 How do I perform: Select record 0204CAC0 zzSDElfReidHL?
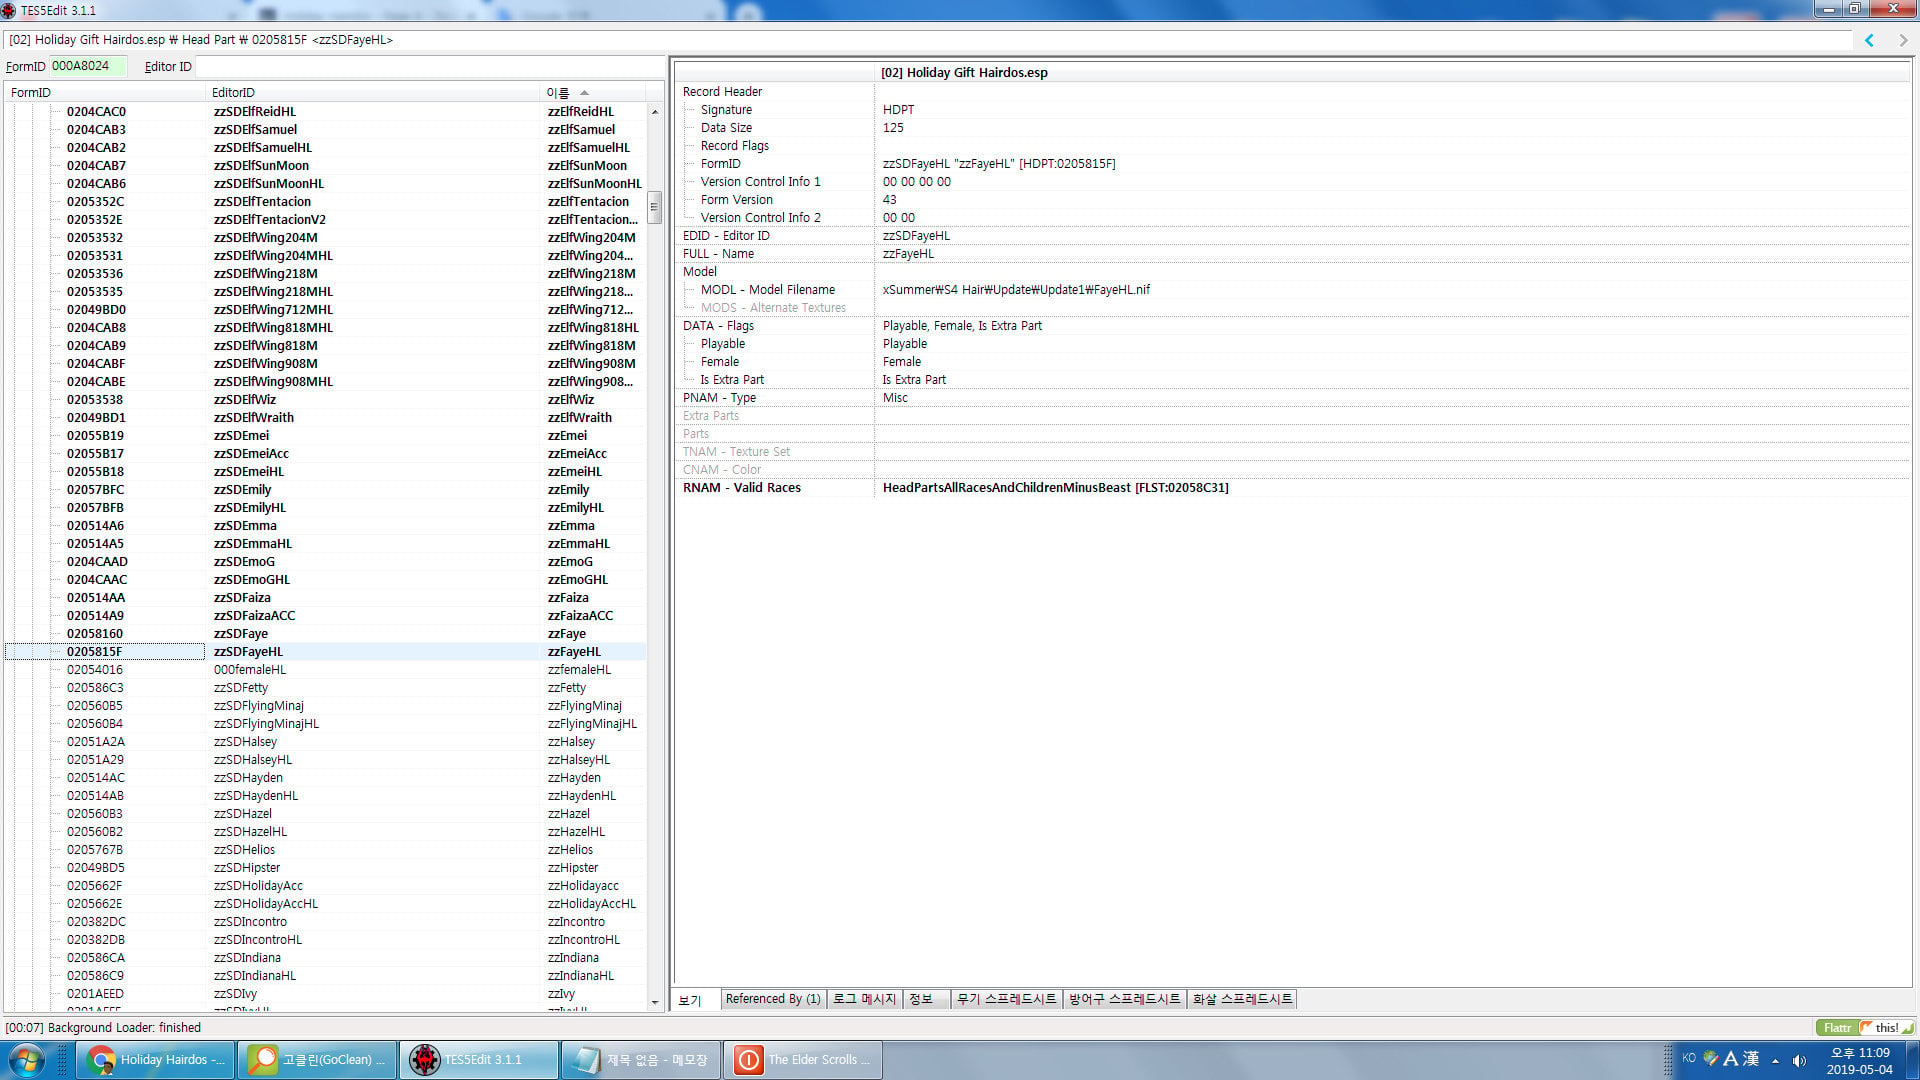(x=325, y=111)
